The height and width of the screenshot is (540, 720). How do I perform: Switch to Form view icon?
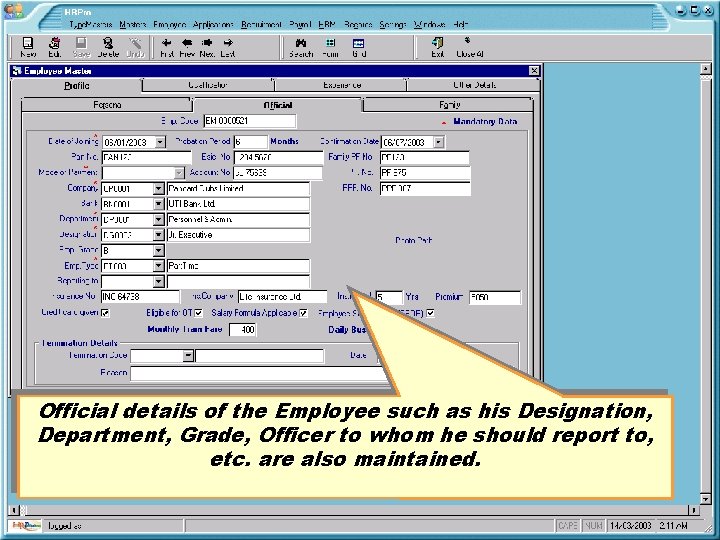click(x=330, y=43)
